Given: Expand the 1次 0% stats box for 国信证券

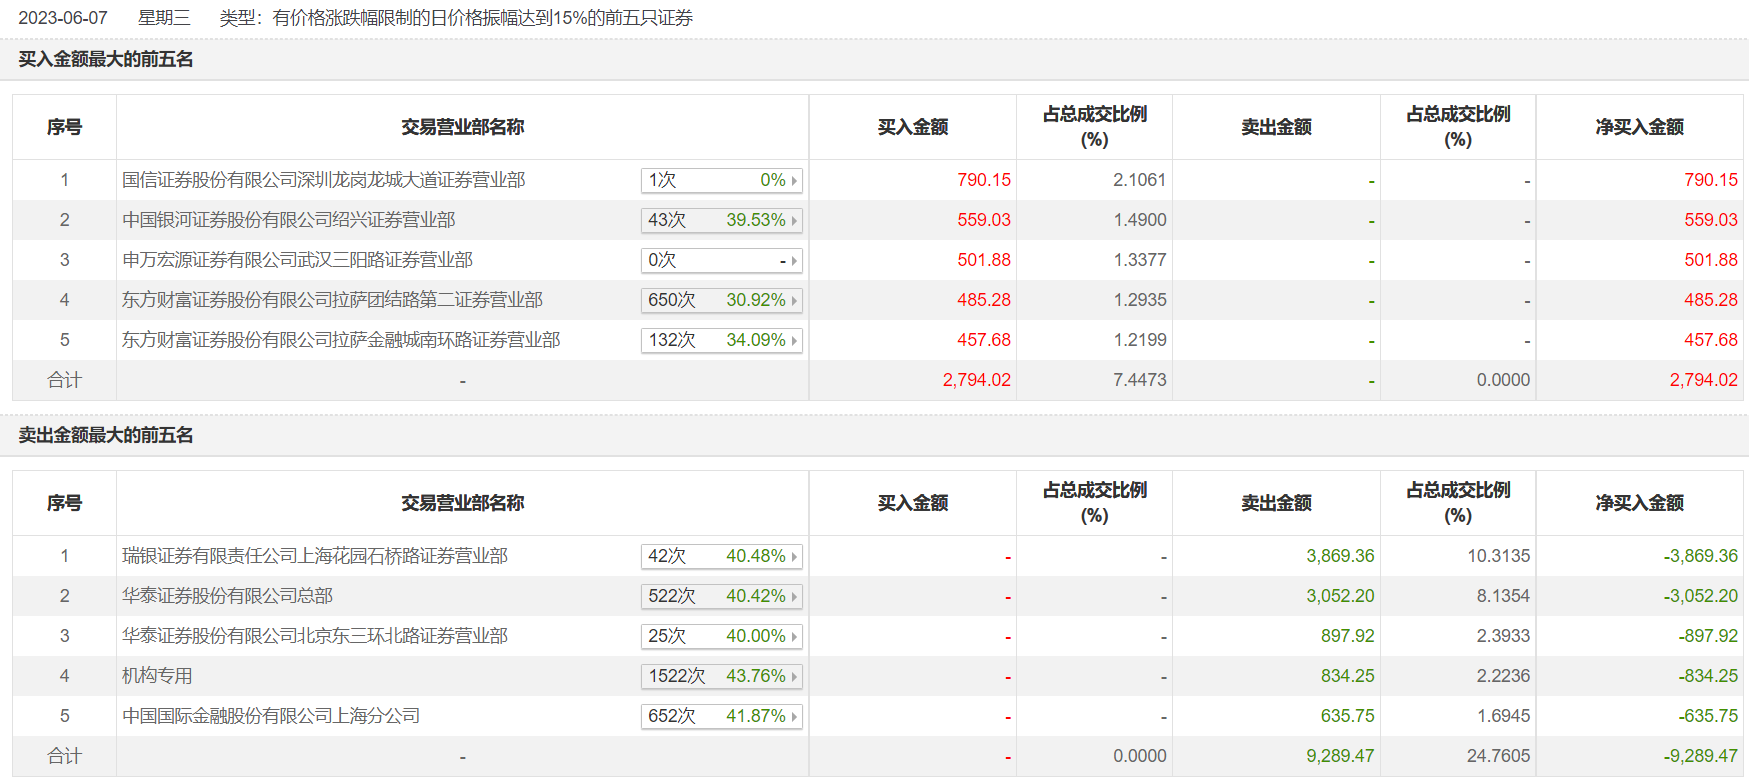Looking at the screenshot, I should tap(721, 180).
